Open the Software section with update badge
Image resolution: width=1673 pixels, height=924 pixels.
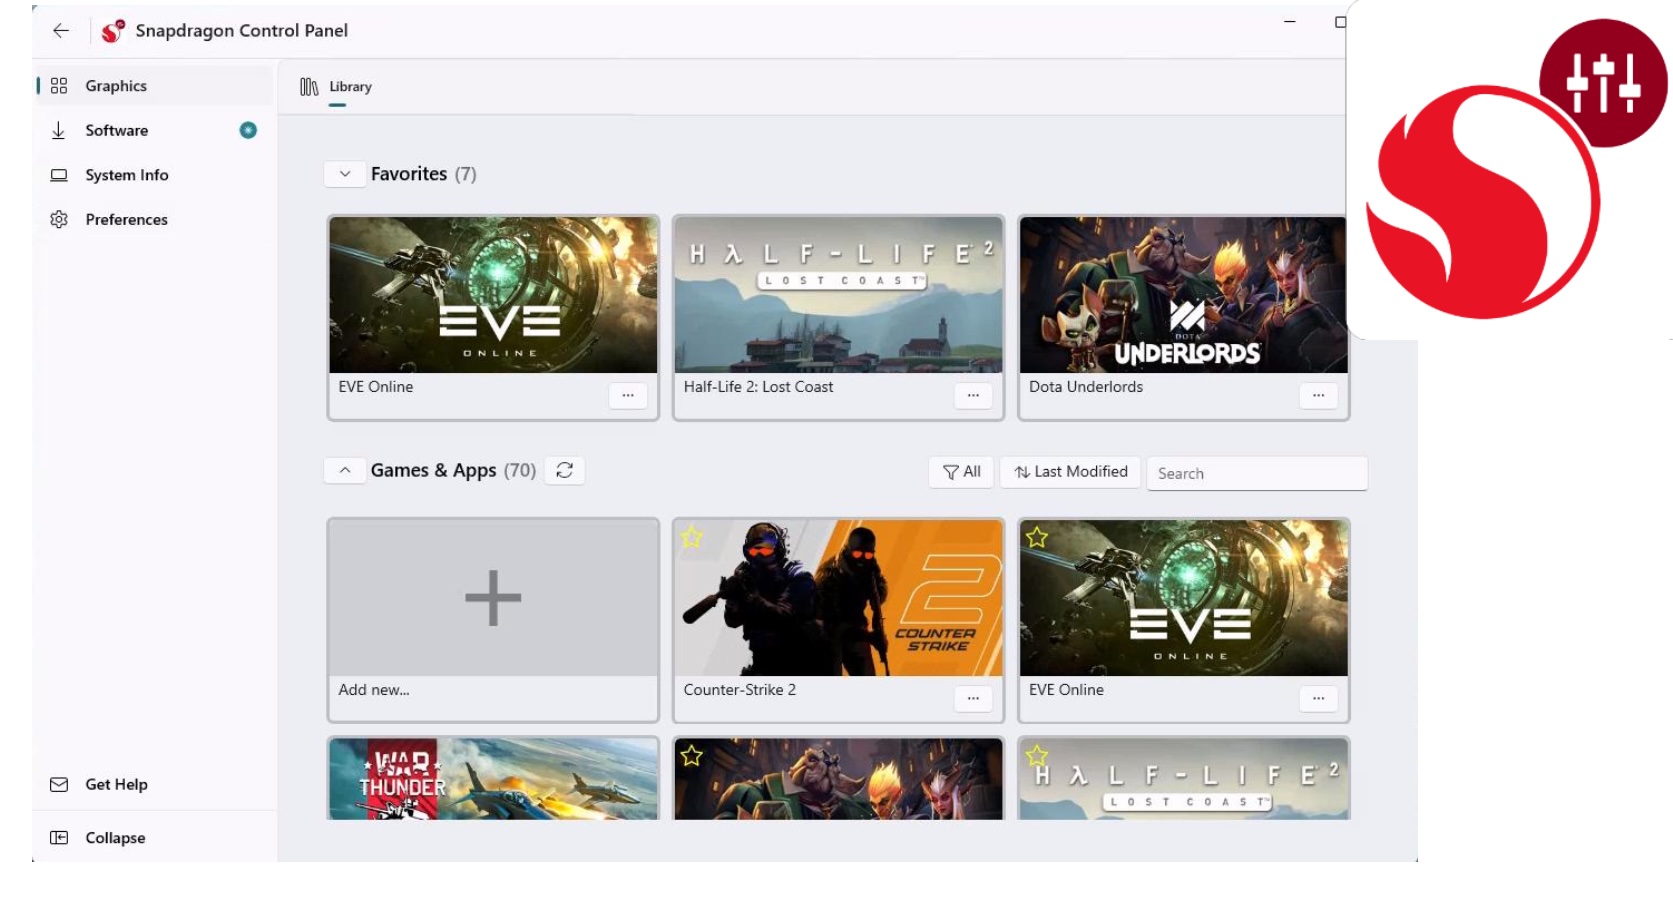116,130
